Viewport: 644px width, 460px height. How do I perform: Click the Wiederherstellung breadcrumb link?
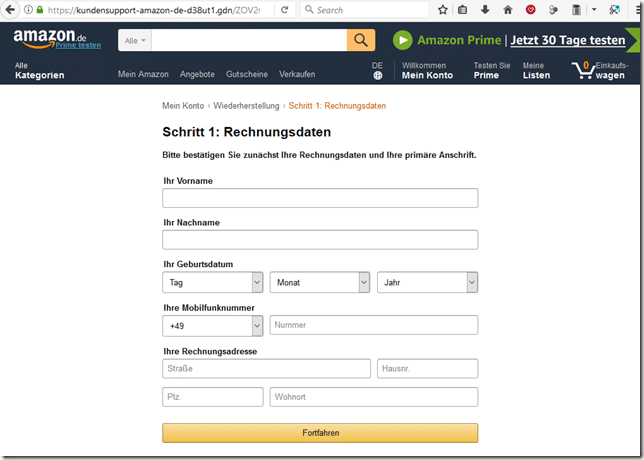point(246,106)
